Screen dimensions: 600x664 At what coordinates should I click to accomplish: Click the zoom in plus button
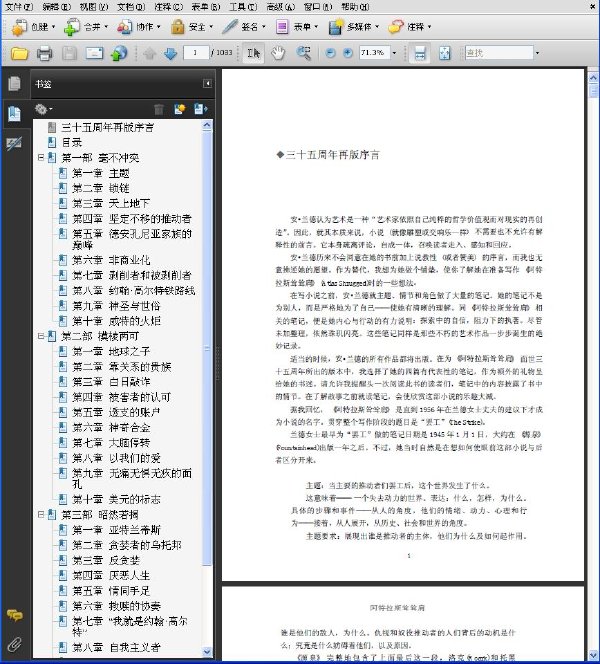click(x=348, y=53)
